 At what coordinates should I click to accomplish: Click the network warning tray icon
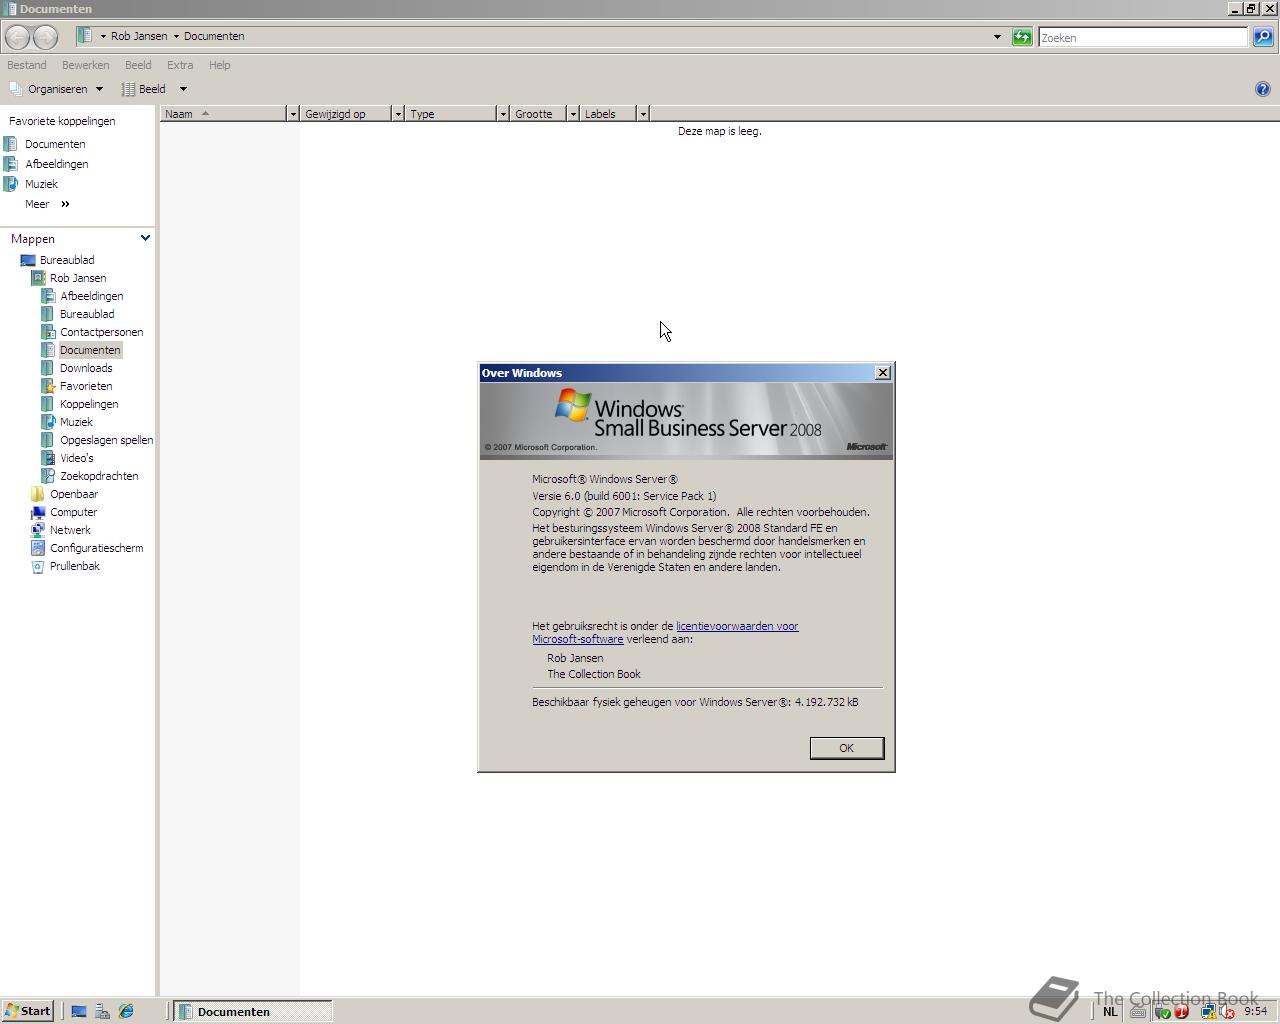click(1208, 1012)
